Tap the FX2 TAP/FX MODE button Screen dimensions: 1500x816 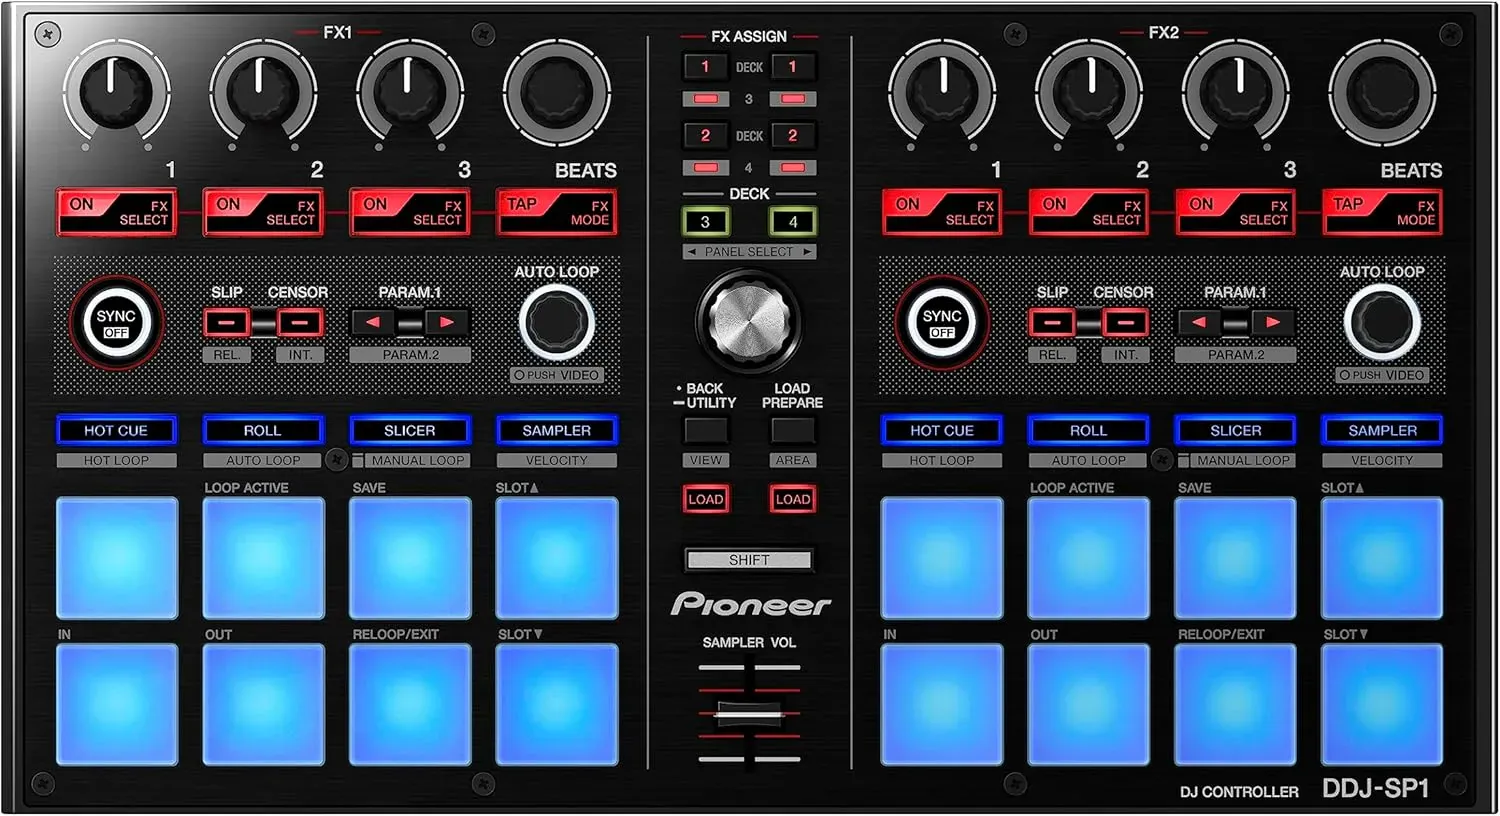coord(1382,212)
